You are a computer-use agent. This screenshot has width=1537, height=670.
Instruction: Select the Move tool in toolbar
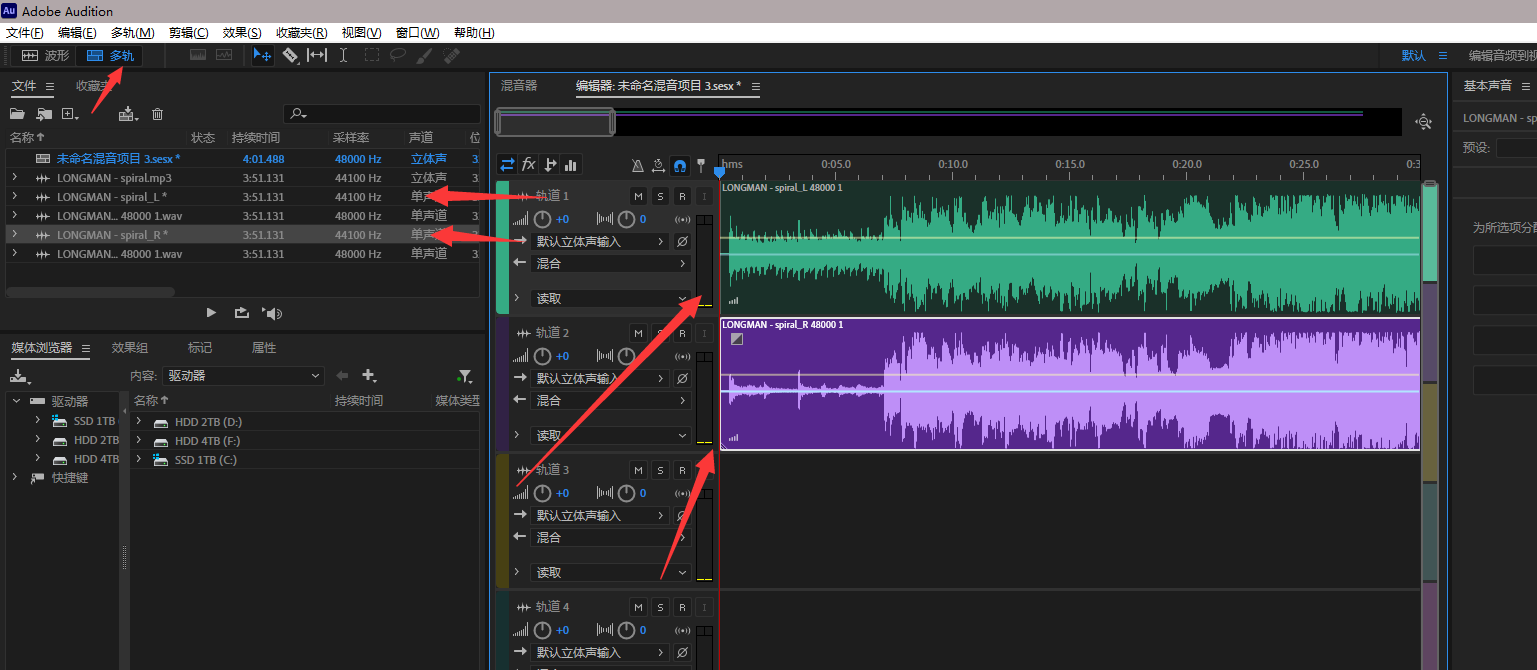262,56
